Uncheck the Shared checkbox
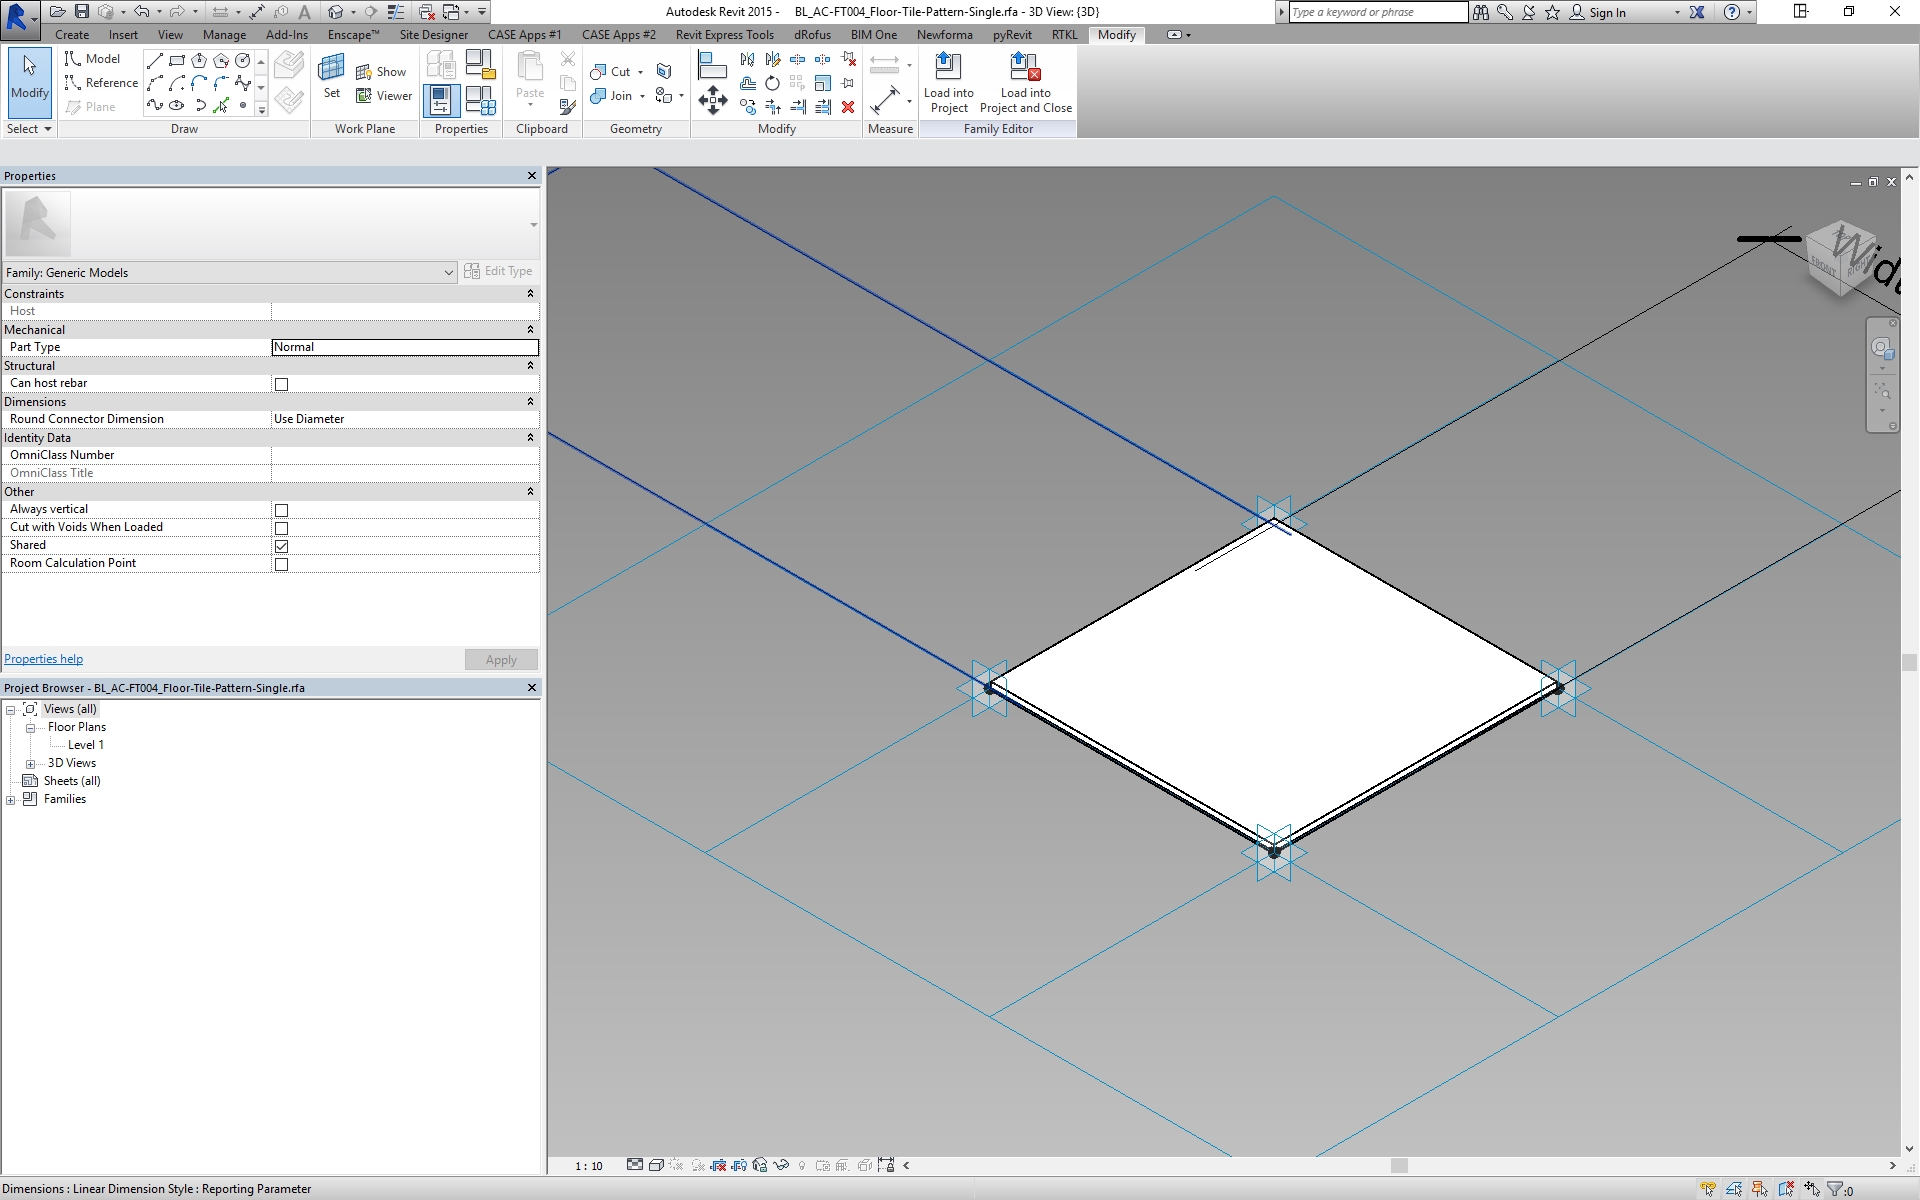This screenshot has height=1200, width=1920. (x=282, y=546)
